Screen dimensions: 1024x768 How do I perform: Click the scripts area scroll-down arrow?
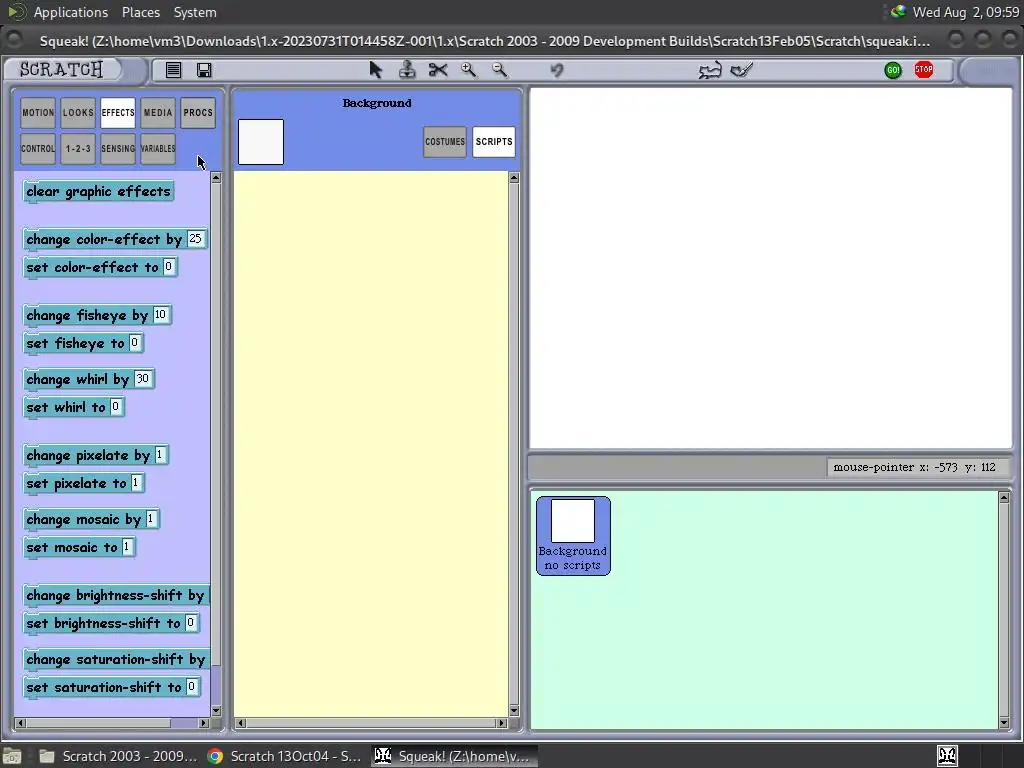(514, 711)
